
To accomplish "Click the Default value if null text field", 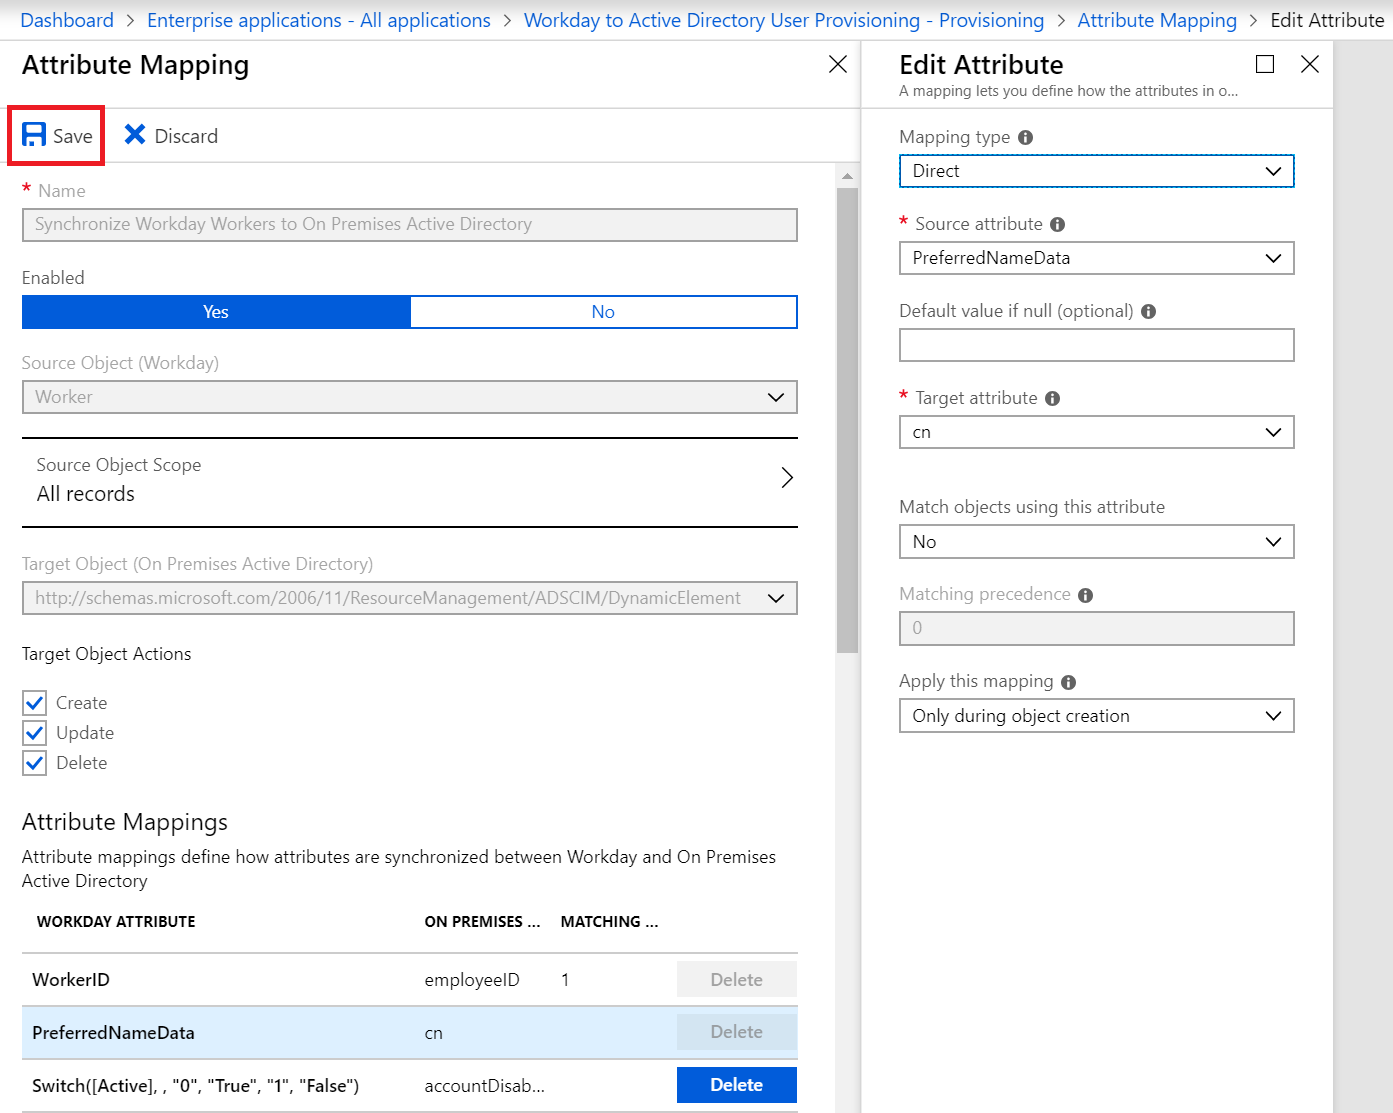I will tap(1096, 346).
